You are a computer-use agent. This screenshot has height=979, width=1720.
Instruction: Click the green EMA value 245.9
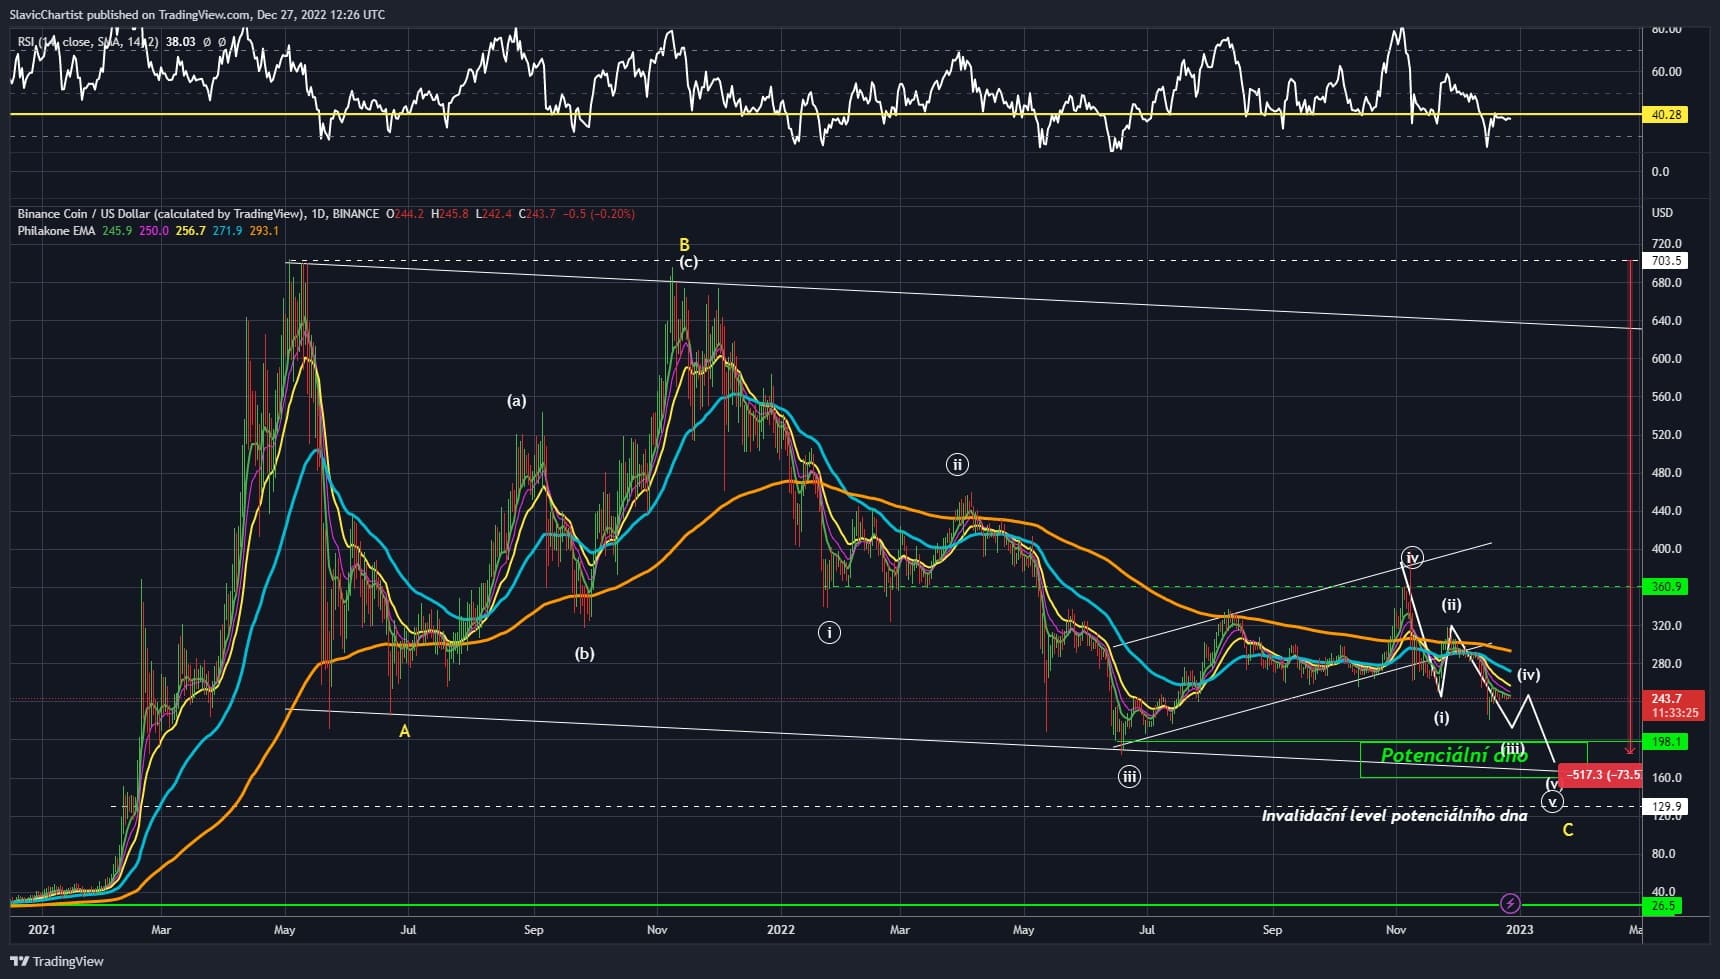coord(117,231)
